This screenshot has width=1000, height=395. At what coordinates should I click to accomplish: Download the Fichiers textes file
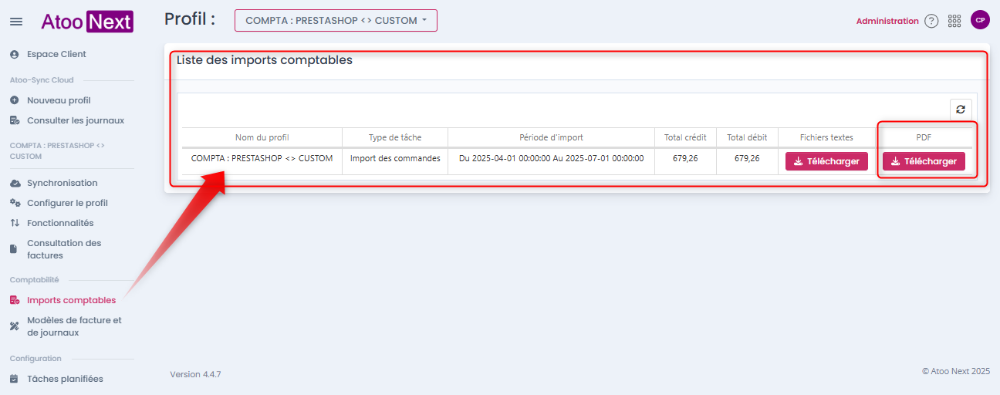coord(827,161)
